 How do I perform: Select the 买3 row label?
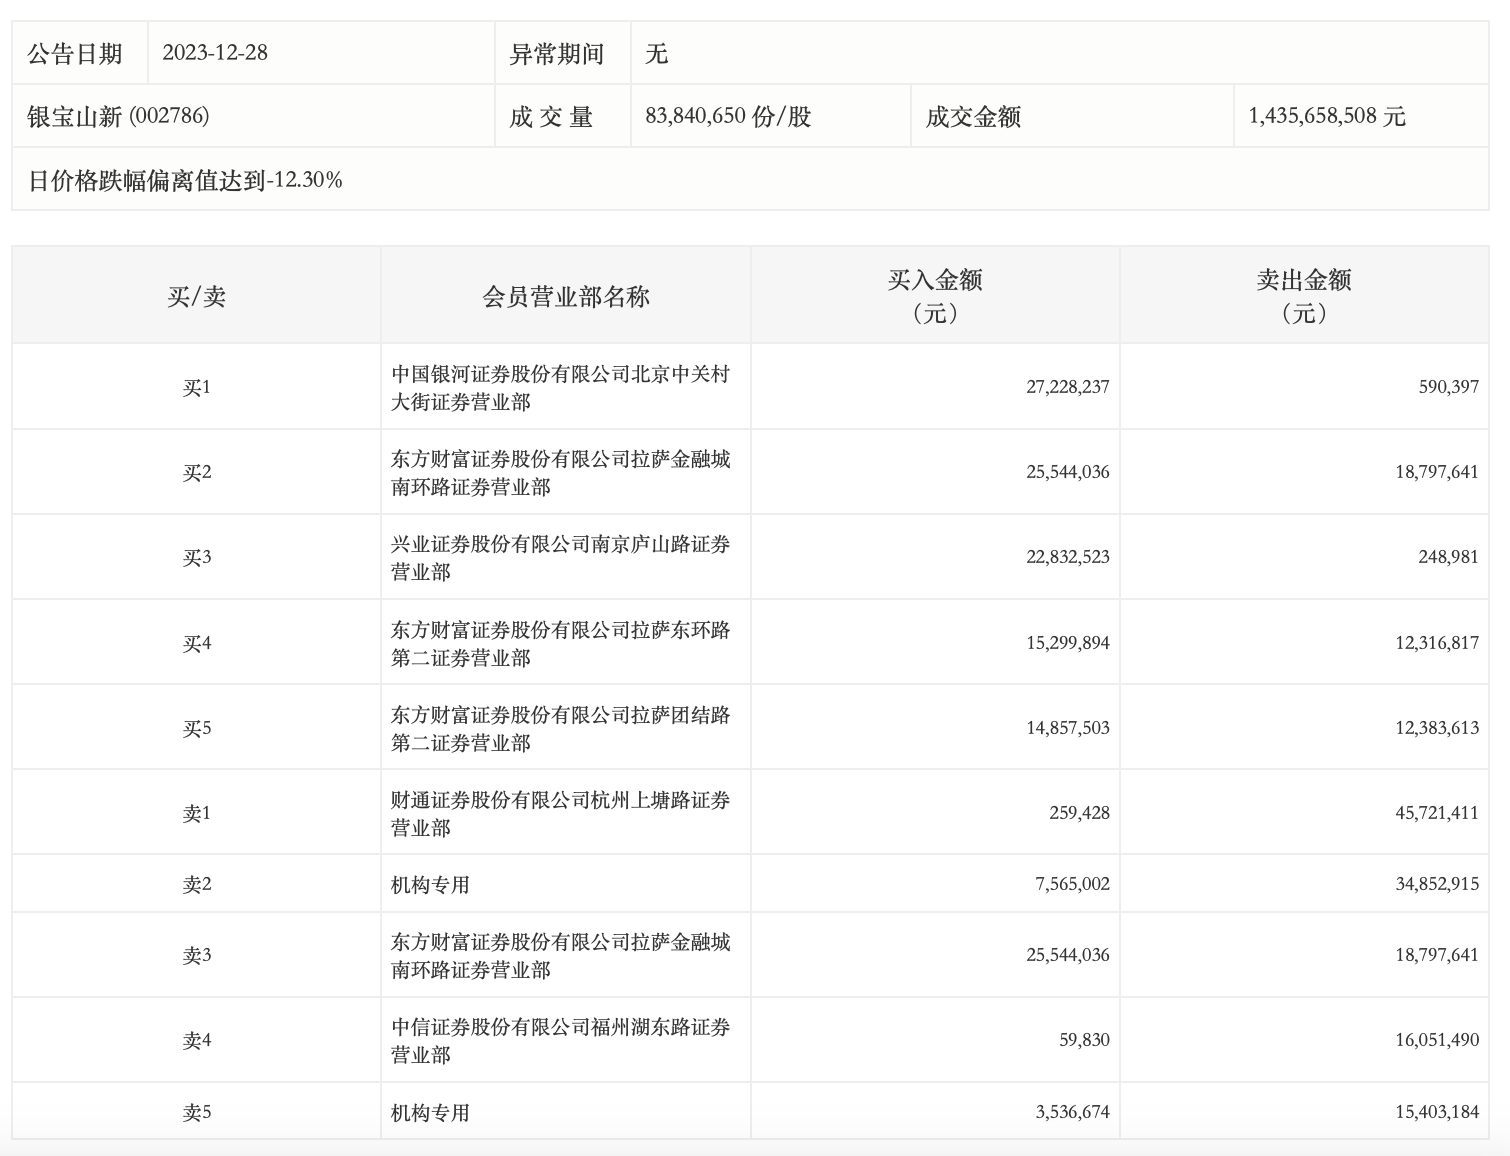point(197,557)
